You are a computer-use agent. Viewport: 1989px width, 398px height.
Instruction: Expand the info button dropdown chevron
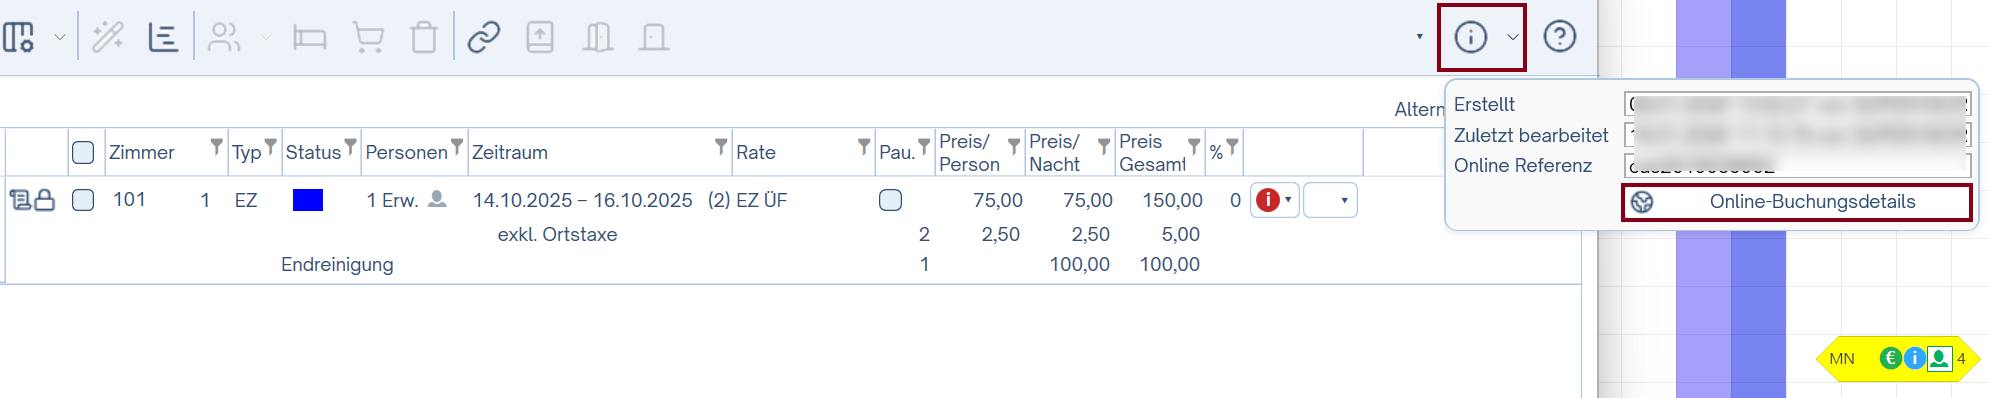point(1513,38)
